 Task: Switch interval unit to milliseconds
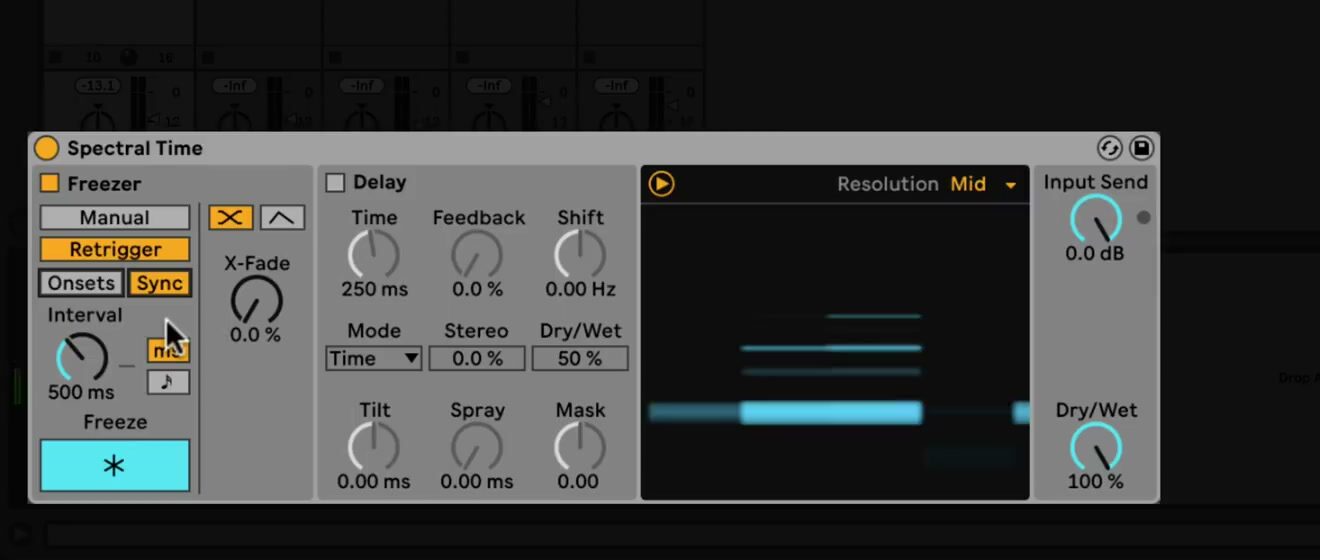(168, 350)
